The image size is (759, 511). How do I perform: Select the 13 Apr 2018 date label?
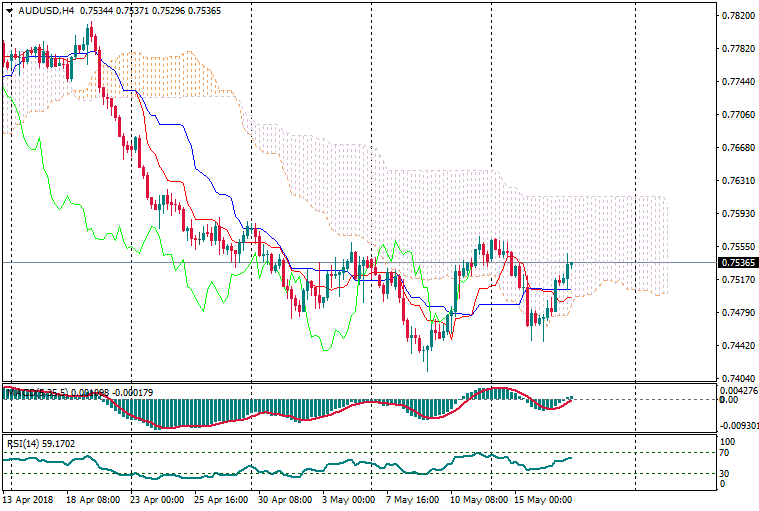pos(28,499)
